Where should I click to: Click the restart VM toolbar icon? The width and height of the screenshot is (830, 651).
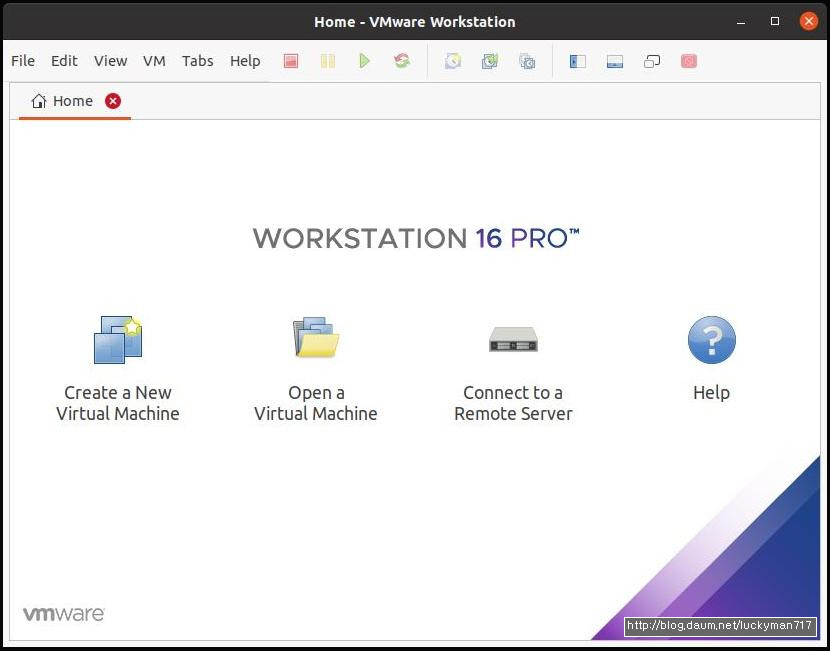402,61
